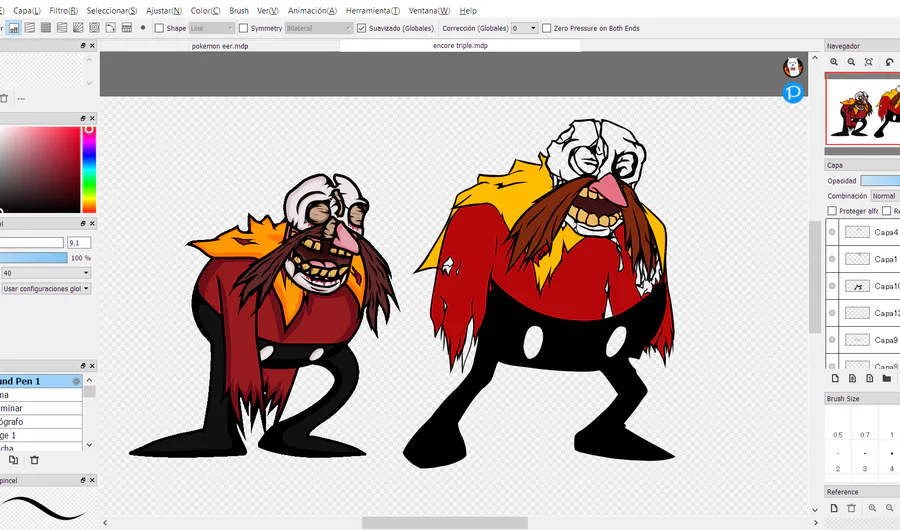This screenshot has width=900, height=530.
Task: Click the dot icon before Shape checkbox
Action: [143, 28]
